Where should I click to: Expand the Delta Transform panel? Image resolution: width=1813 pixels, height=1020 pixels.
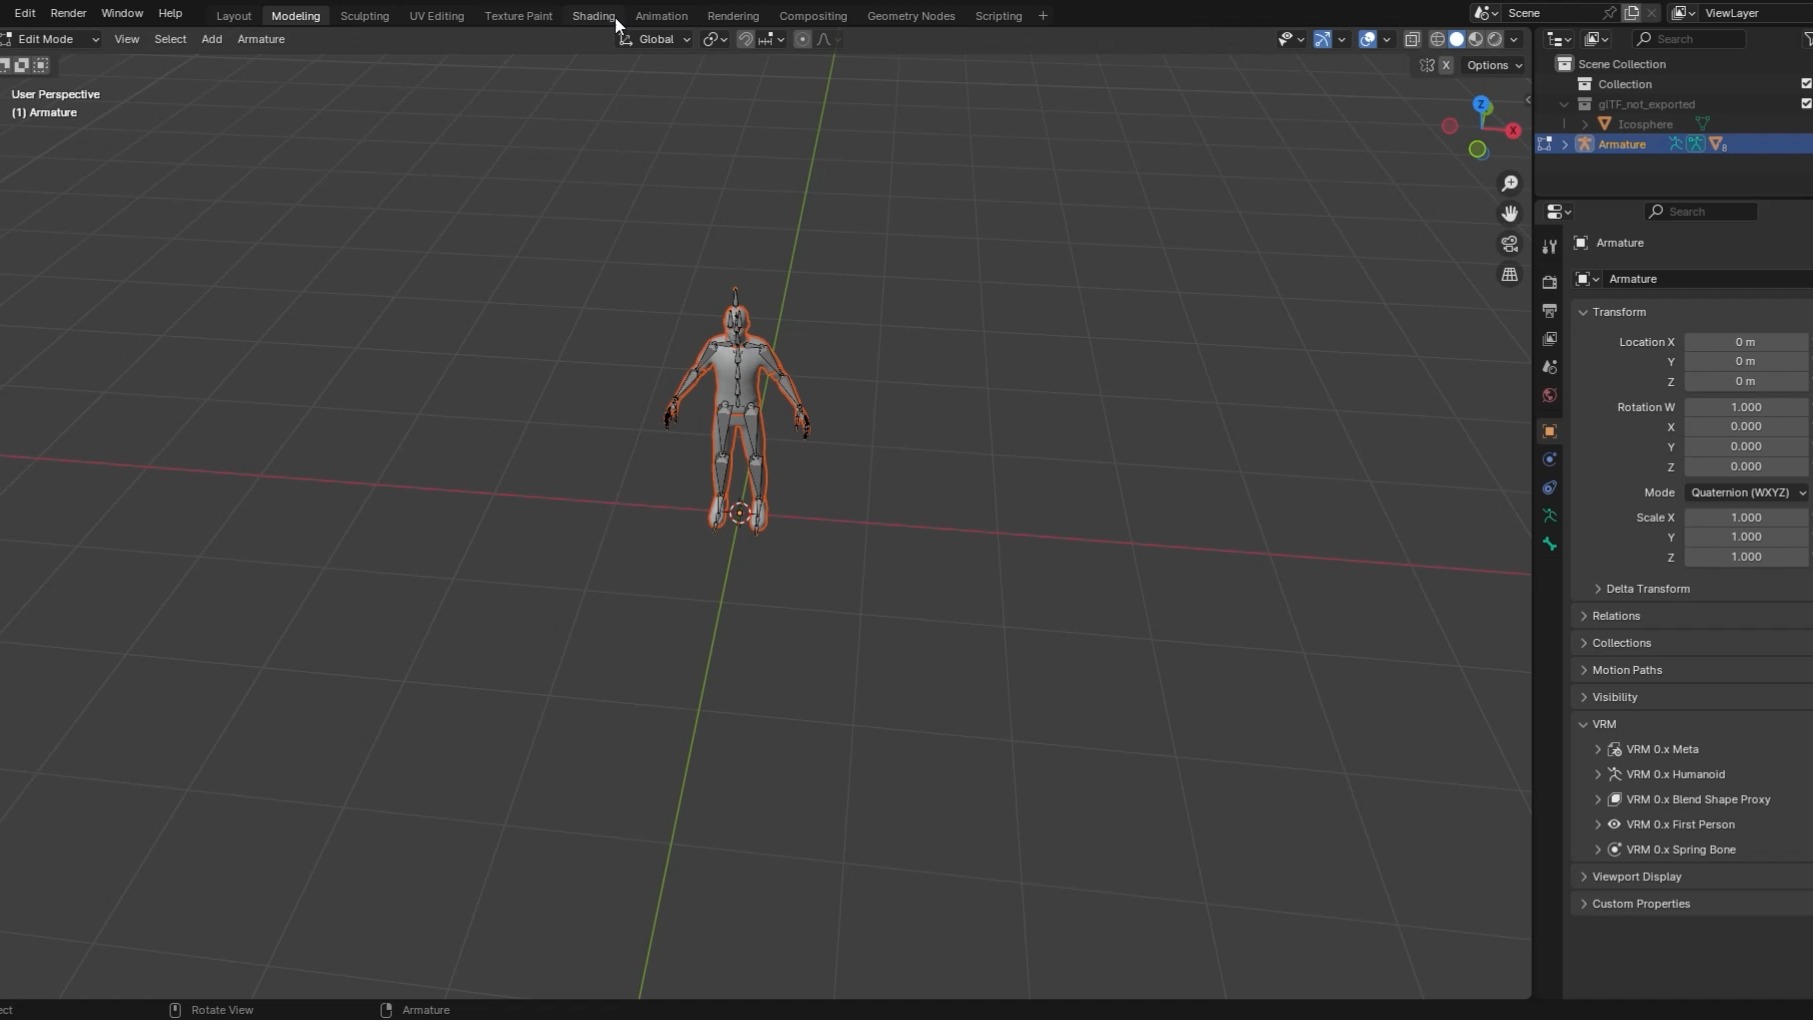point(1648,588)
